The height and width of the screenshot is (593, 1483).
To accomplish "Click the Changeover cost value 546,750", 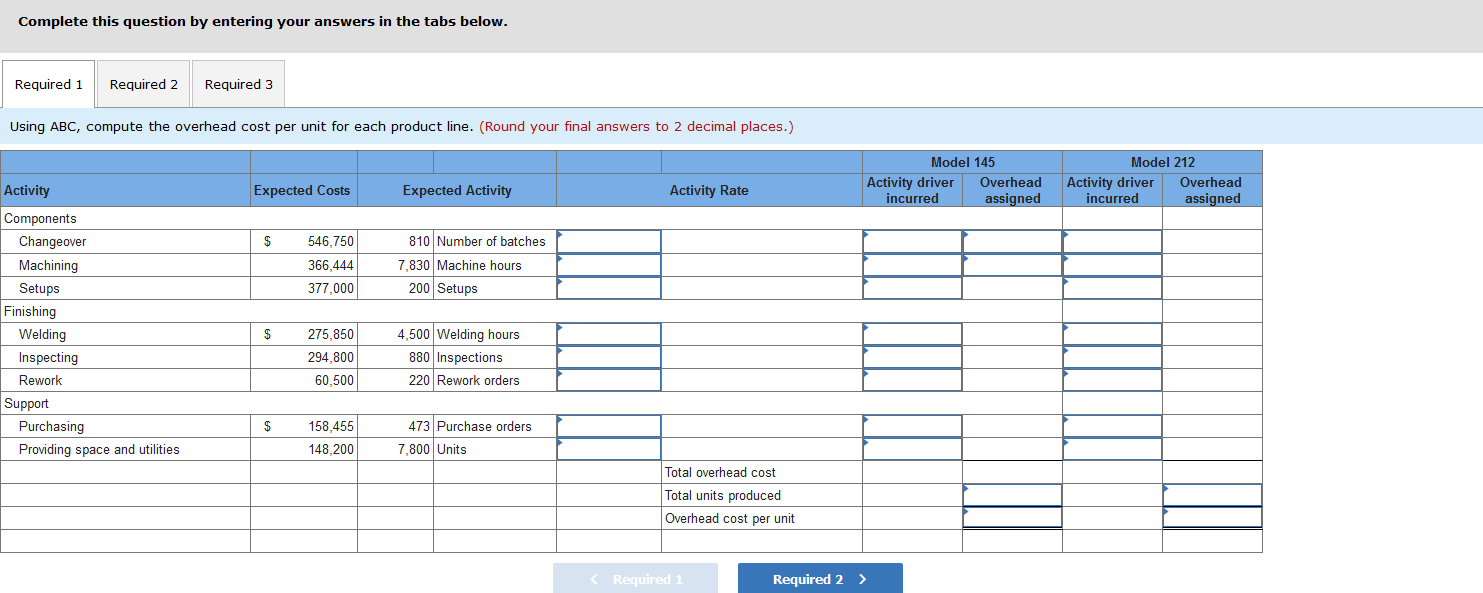I will 330,242.
